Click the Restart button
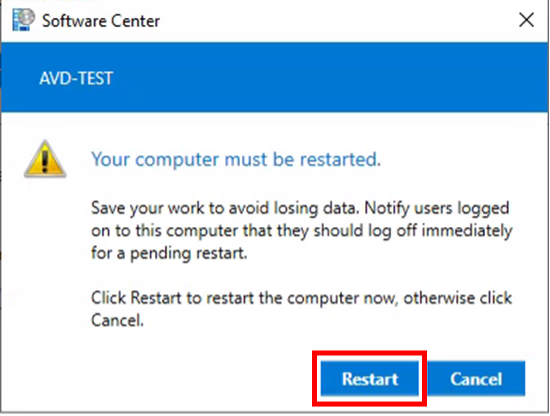 click(370, 378)
